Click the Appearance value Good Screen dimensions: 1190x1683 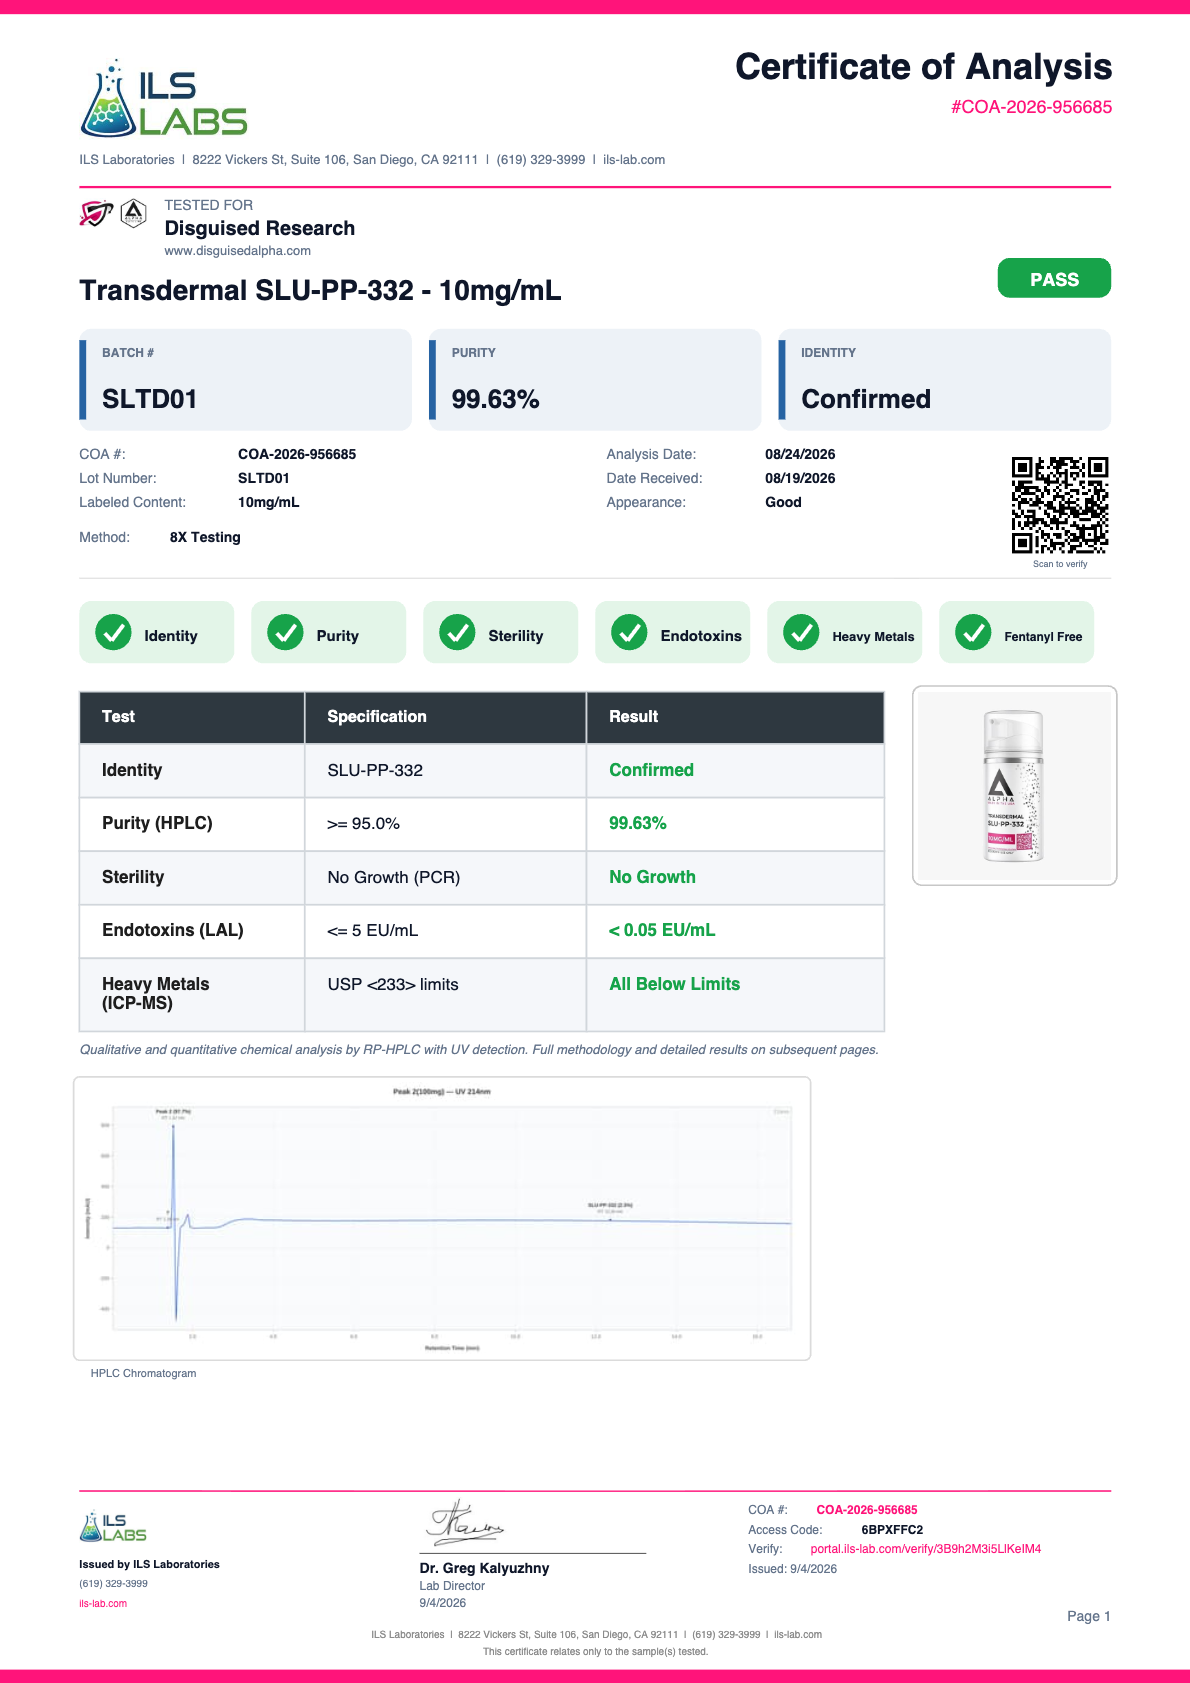[x=783, y=502]
